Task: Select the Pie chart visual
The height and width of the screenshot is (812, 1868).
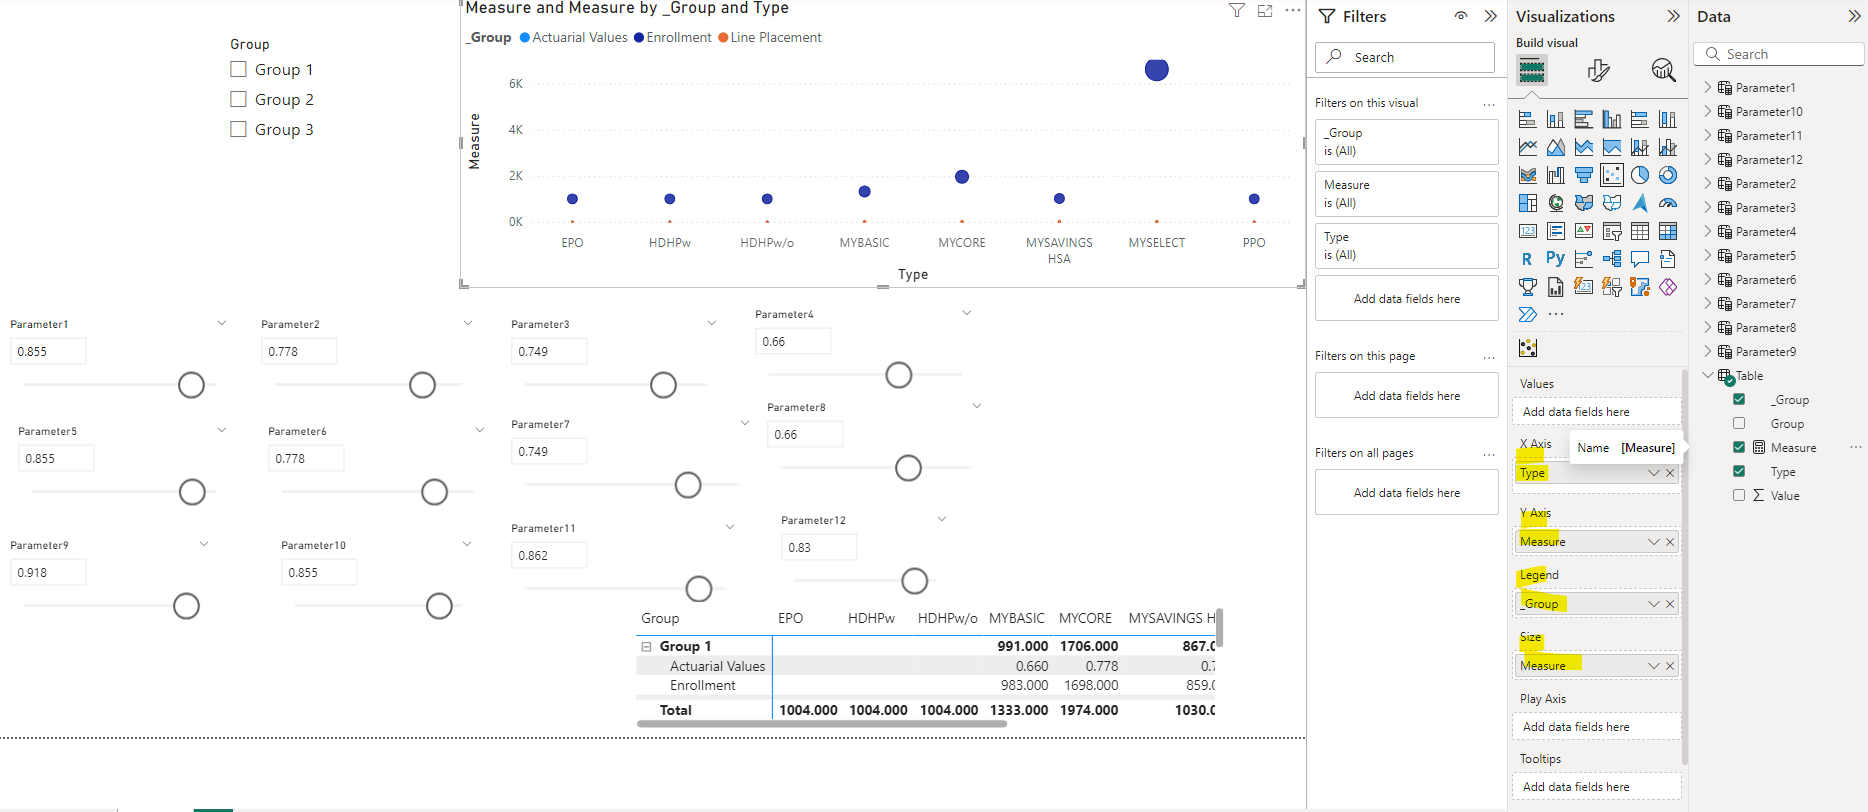Action: pyautogui.click(x=1640, y=176)
